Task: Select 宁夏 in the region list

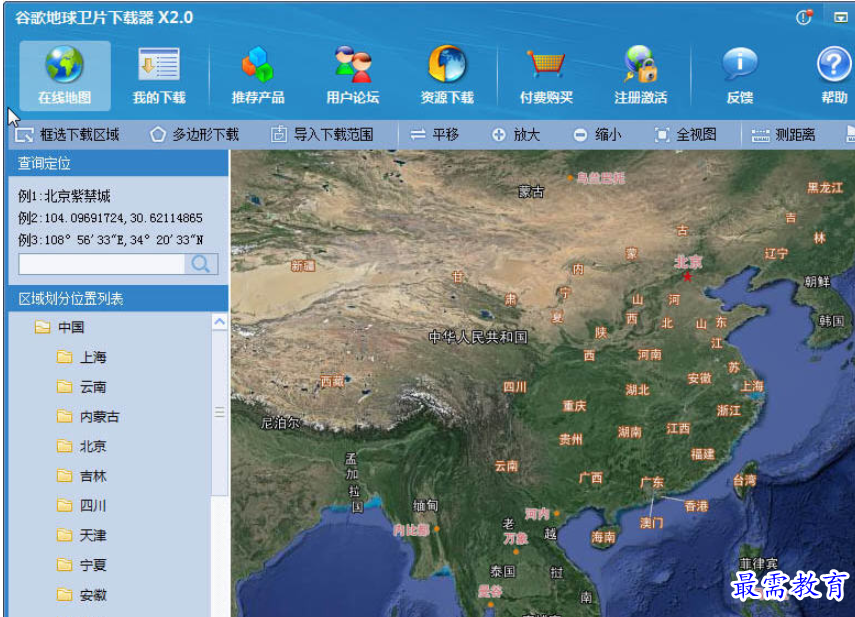Action: tap(93, 565)
